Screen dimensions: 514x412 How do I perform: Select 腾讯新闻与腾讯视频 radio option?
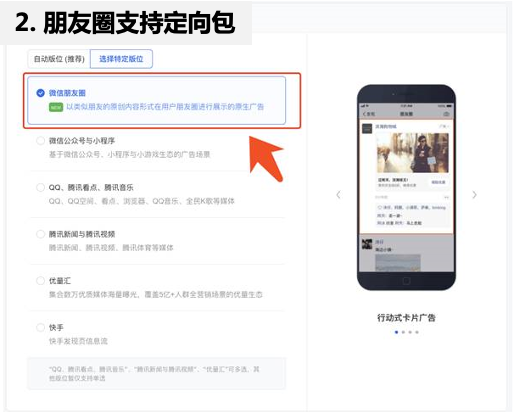[40, 234]
